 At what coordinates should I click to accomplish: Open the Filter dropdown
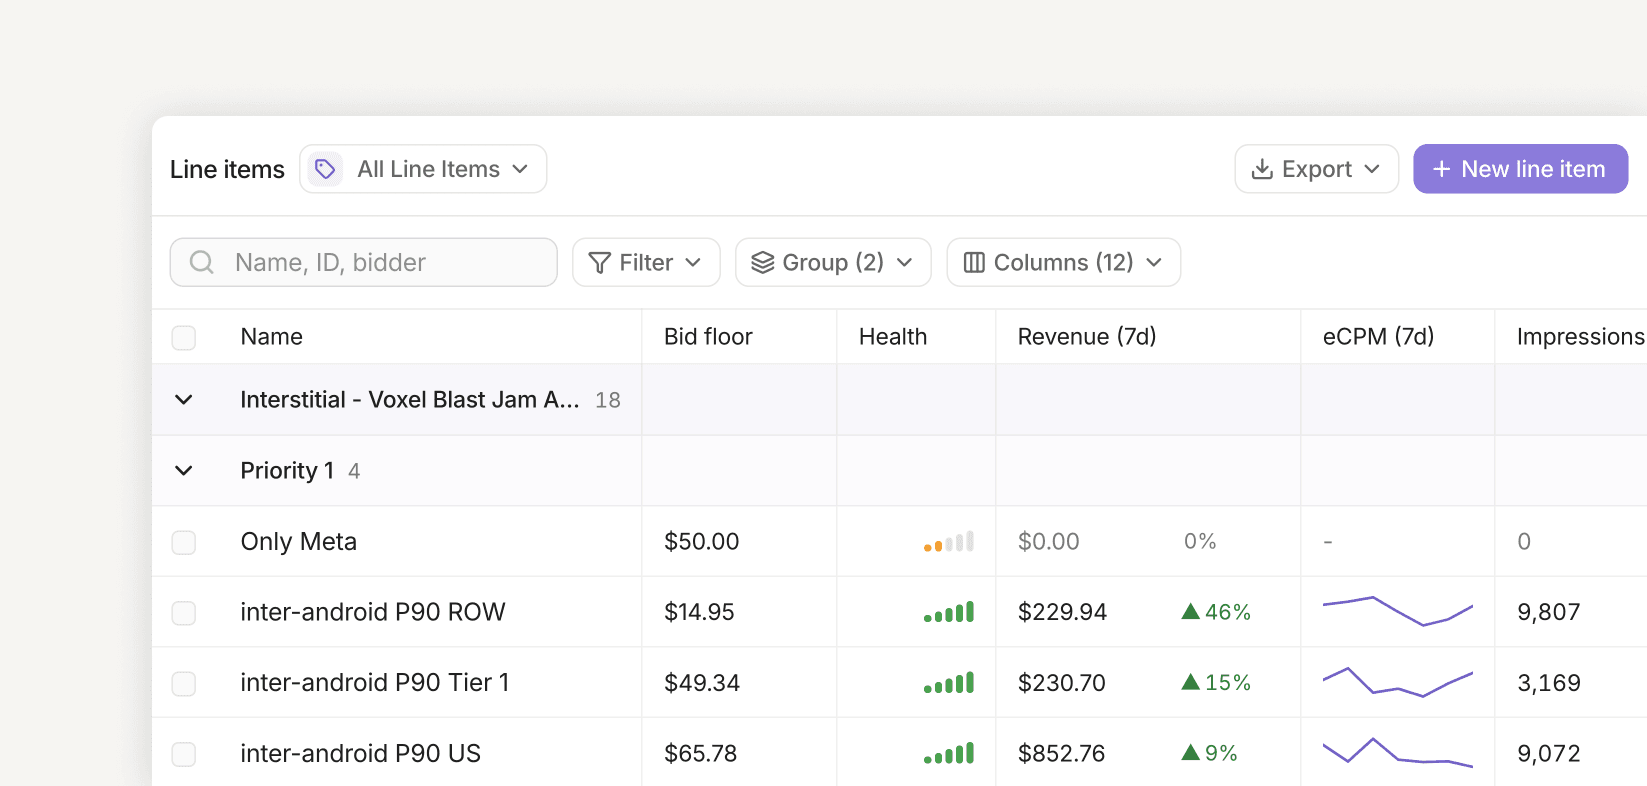[x=646, y=262]
